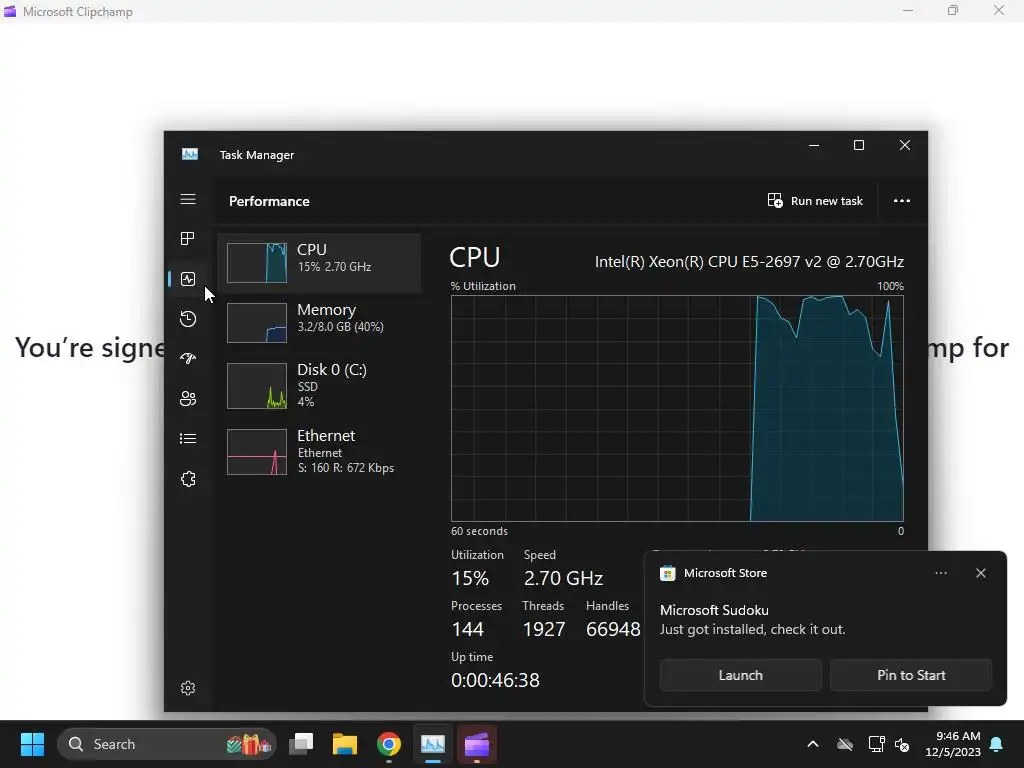
Task: Click the Intel Xeon CPU model text
Action: click(x=749, y=262)
